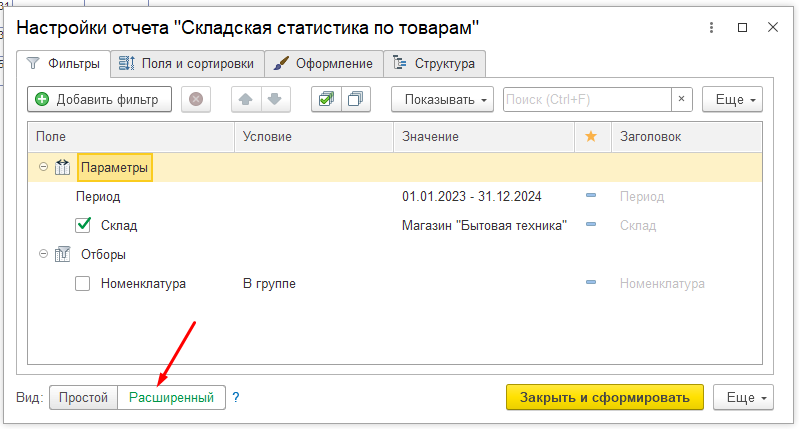Click the star column header
This screenshot has width=799, height=429.
coord(591,137)
